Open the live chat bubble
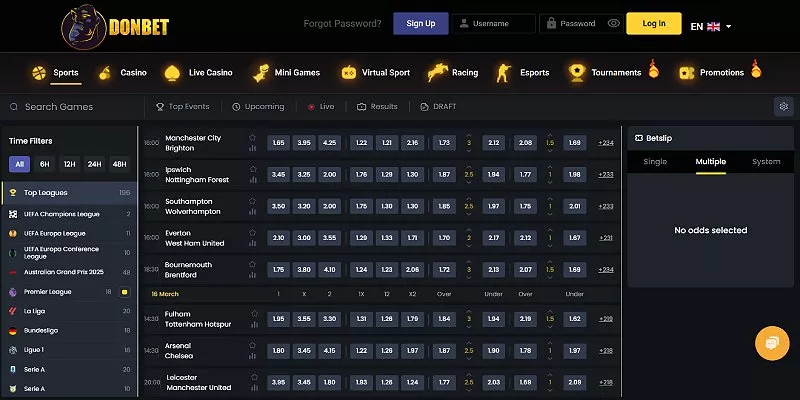 coord(772,343)
